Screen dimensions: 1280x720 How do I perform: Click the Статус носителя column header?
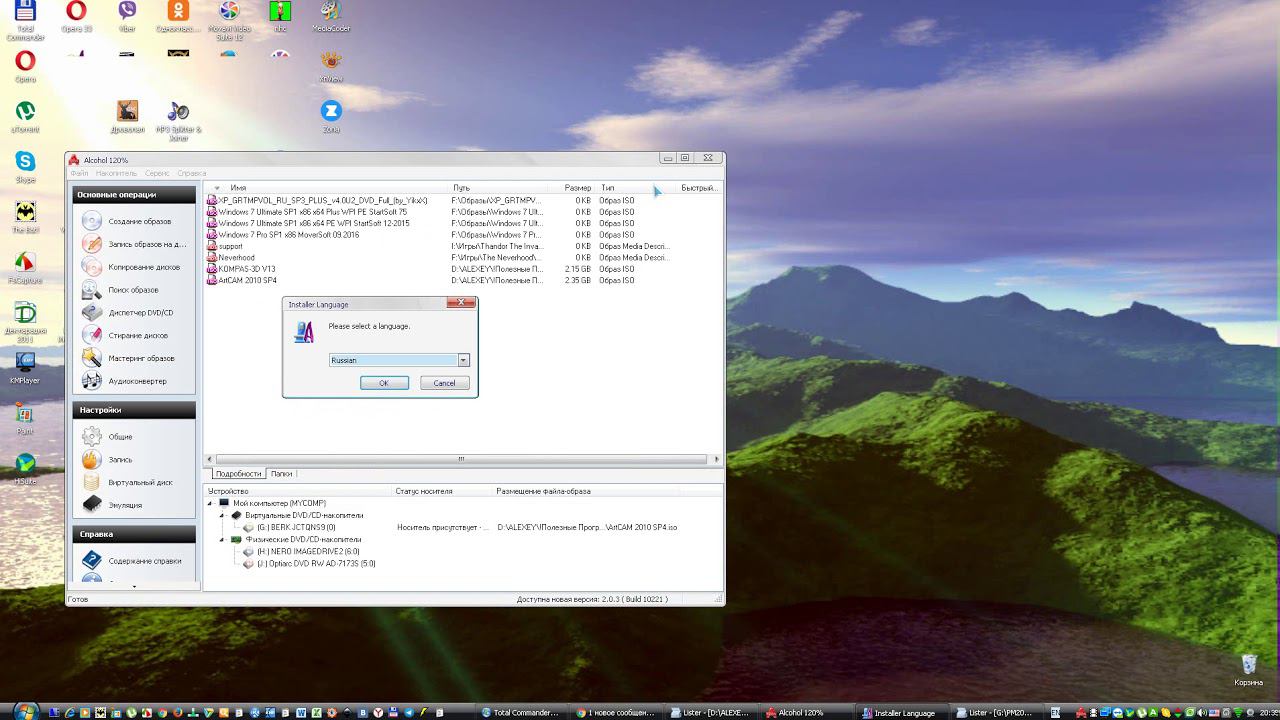click(424, 491)
